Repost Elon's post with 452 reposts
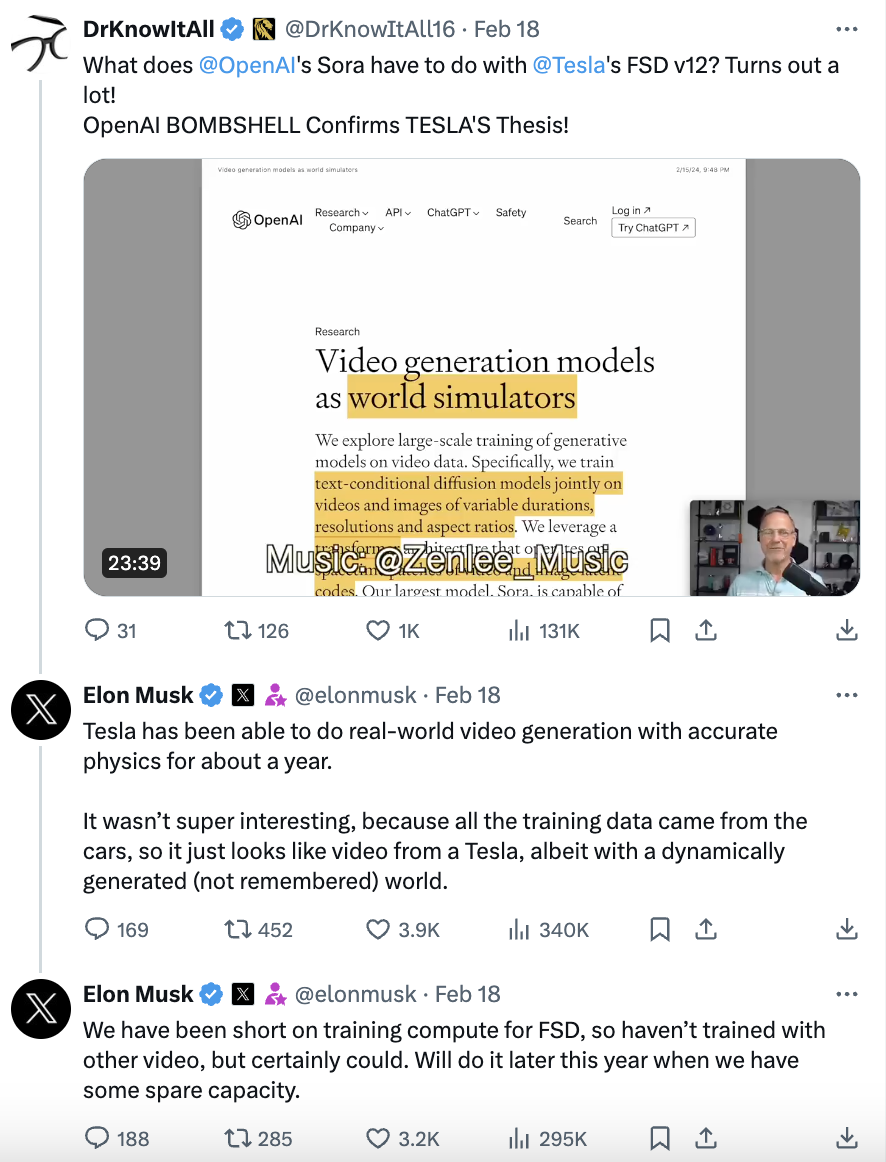 tap(237, 930)
